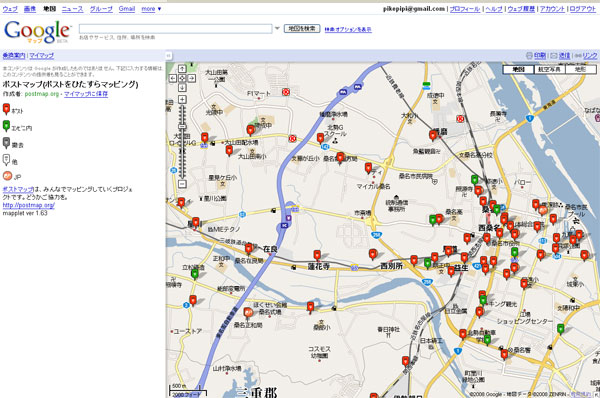This screenshot has height=398, width=600.
Task: Zoom out with the minus button
Action: point(182,184)
